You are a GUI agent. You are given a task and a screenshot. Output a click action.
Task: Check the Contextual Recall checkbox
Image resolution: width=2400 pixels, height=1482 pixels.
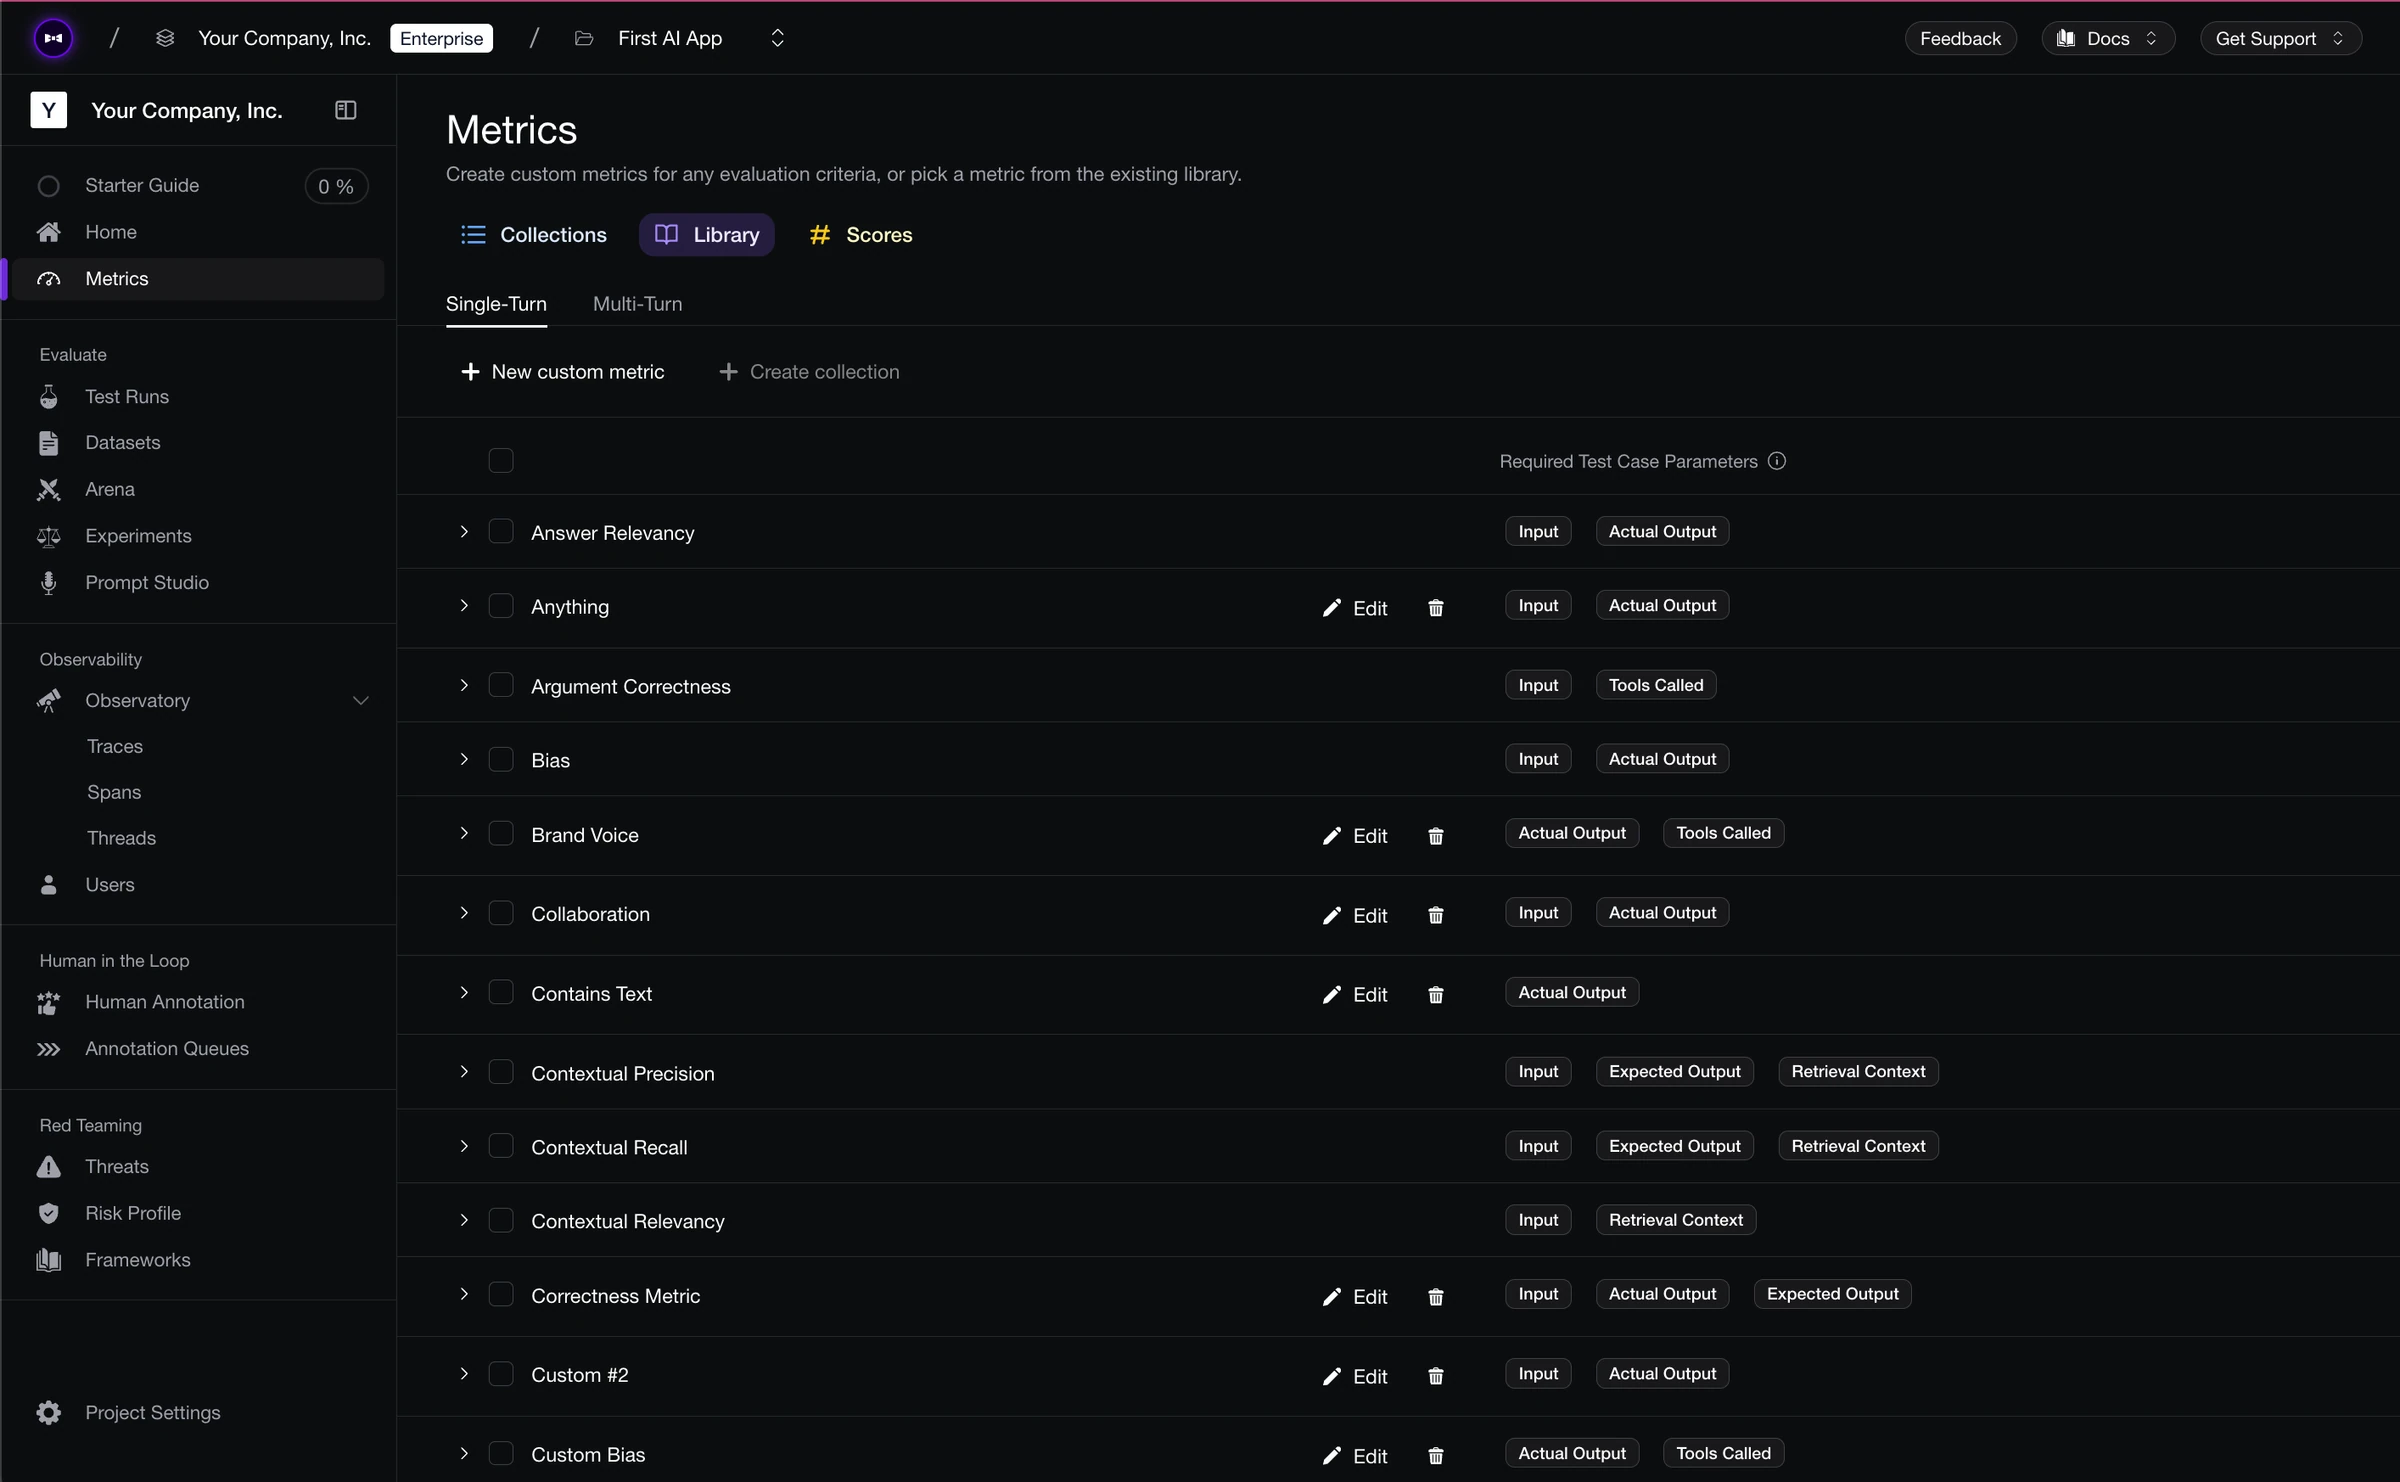(501, 1146)
